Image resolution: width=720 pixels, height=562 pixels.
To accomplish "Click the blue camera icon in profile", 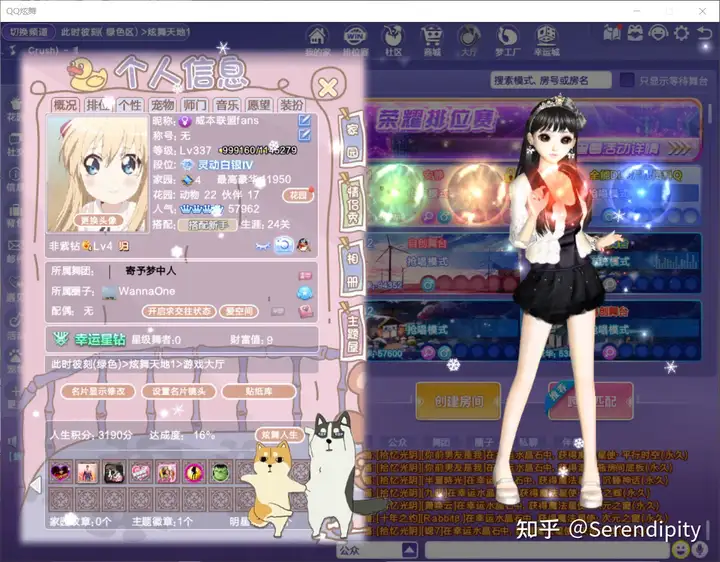I will pyautogui.click(x=284, y=245).
